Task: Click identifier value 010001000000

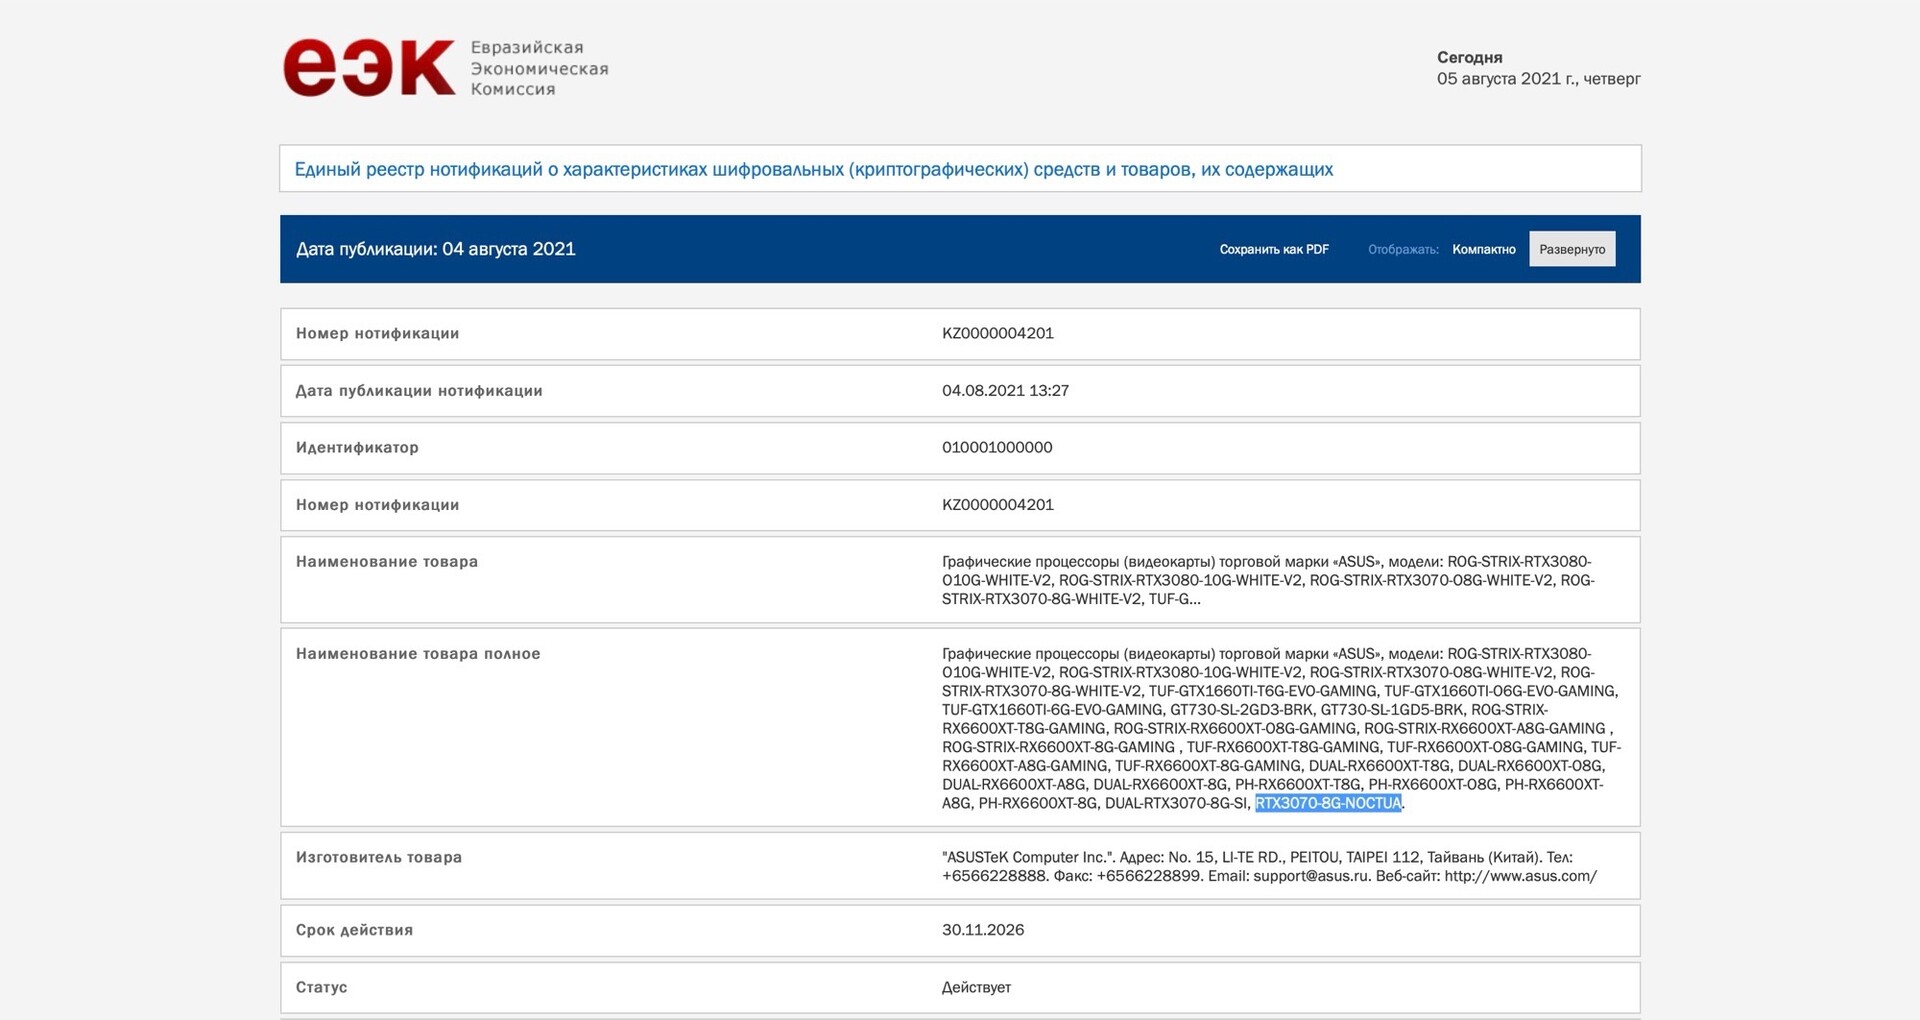Action: pos(997,447)
